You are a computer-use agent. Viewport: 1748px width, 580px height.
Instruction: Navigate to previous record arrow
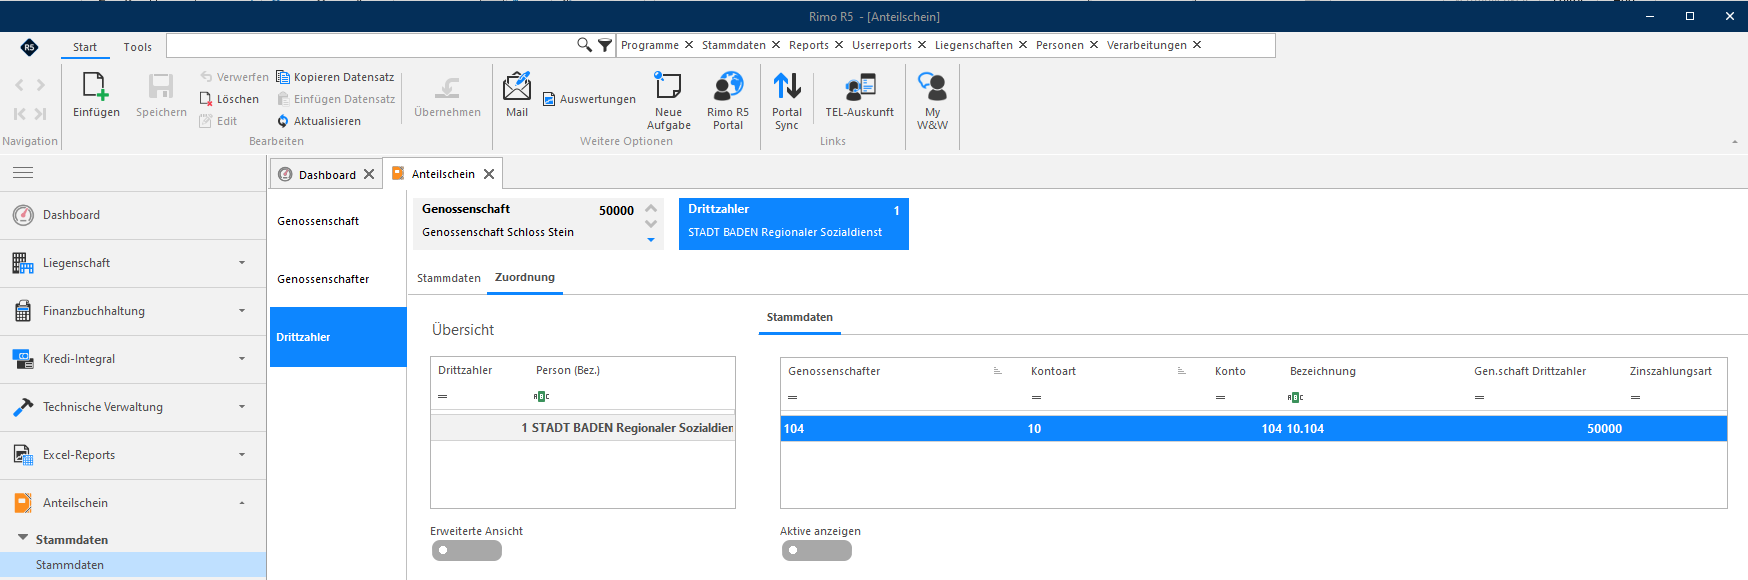pyautogui.click(x=19, y=85)
